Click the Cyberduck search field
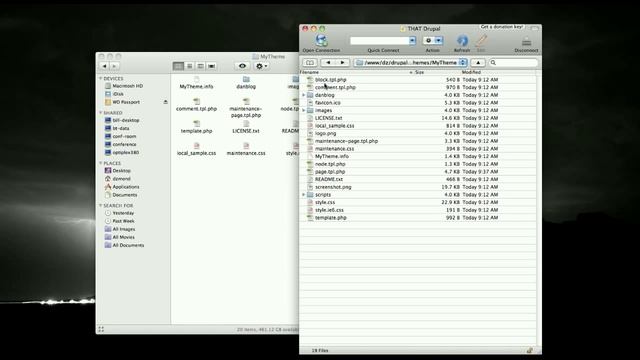The image size is (640, 360). [x=513, y=62]
